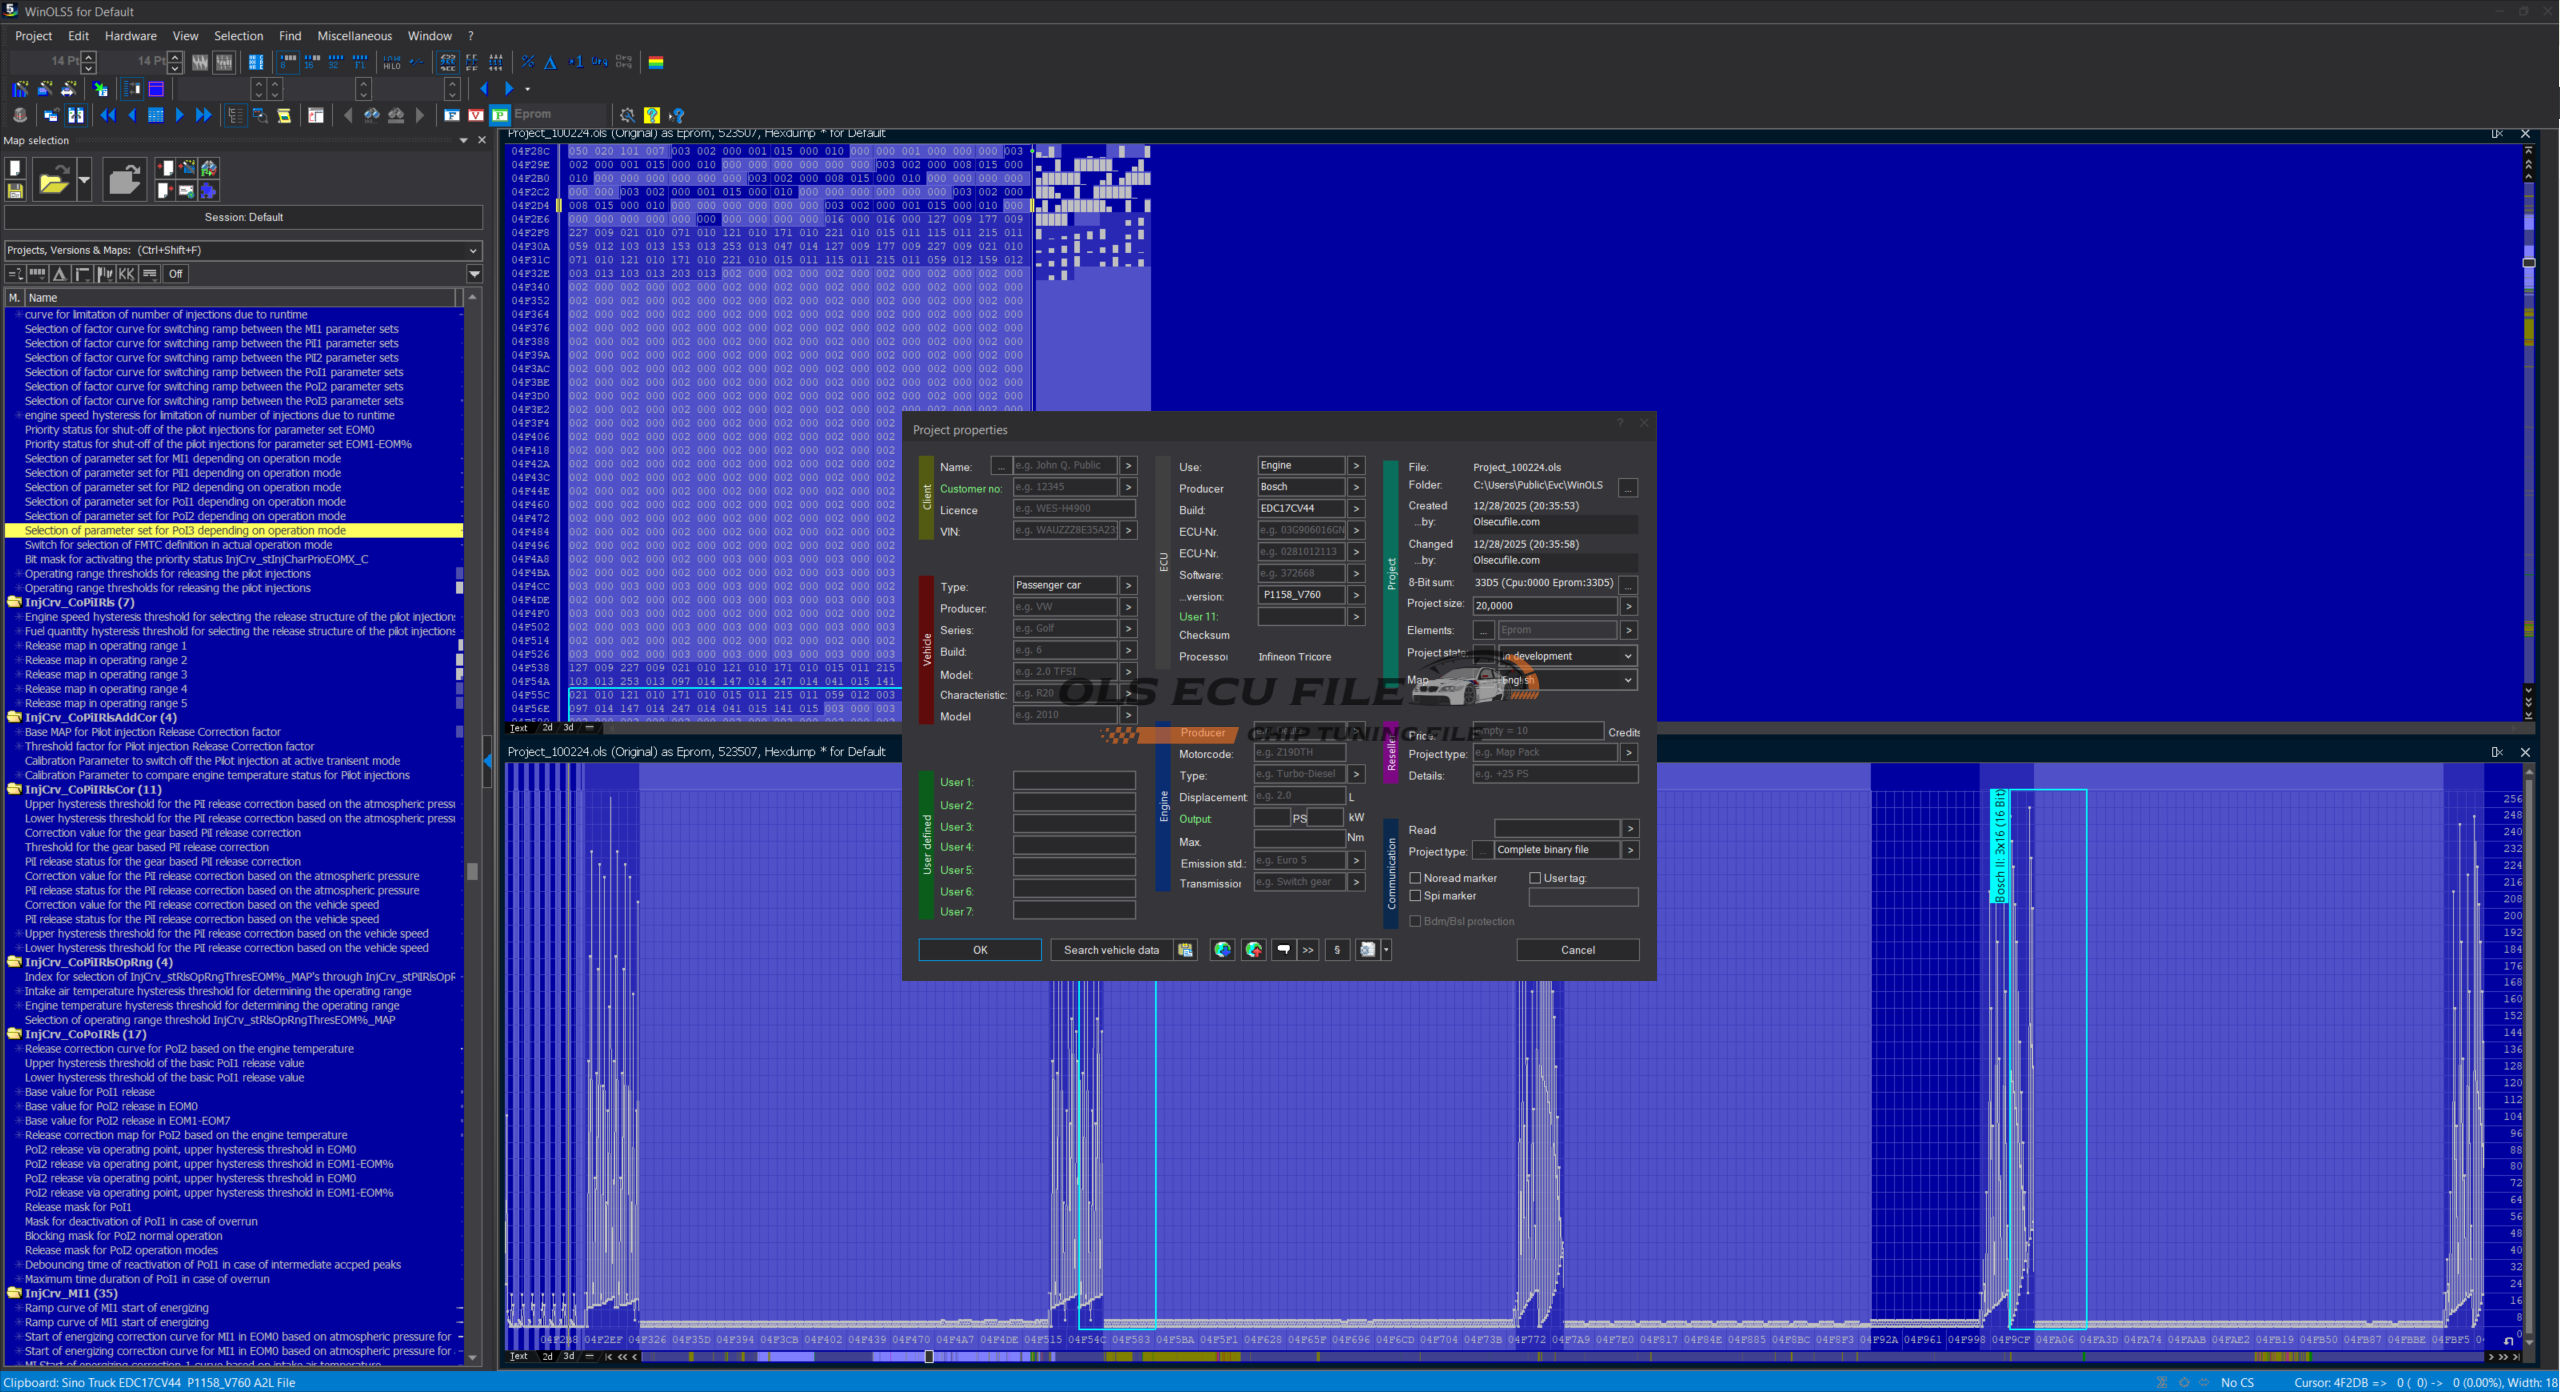Open the Miscellaneous menu
Screen dimensions: 2560x1392
pyautogui.click(x=354, y=36)
